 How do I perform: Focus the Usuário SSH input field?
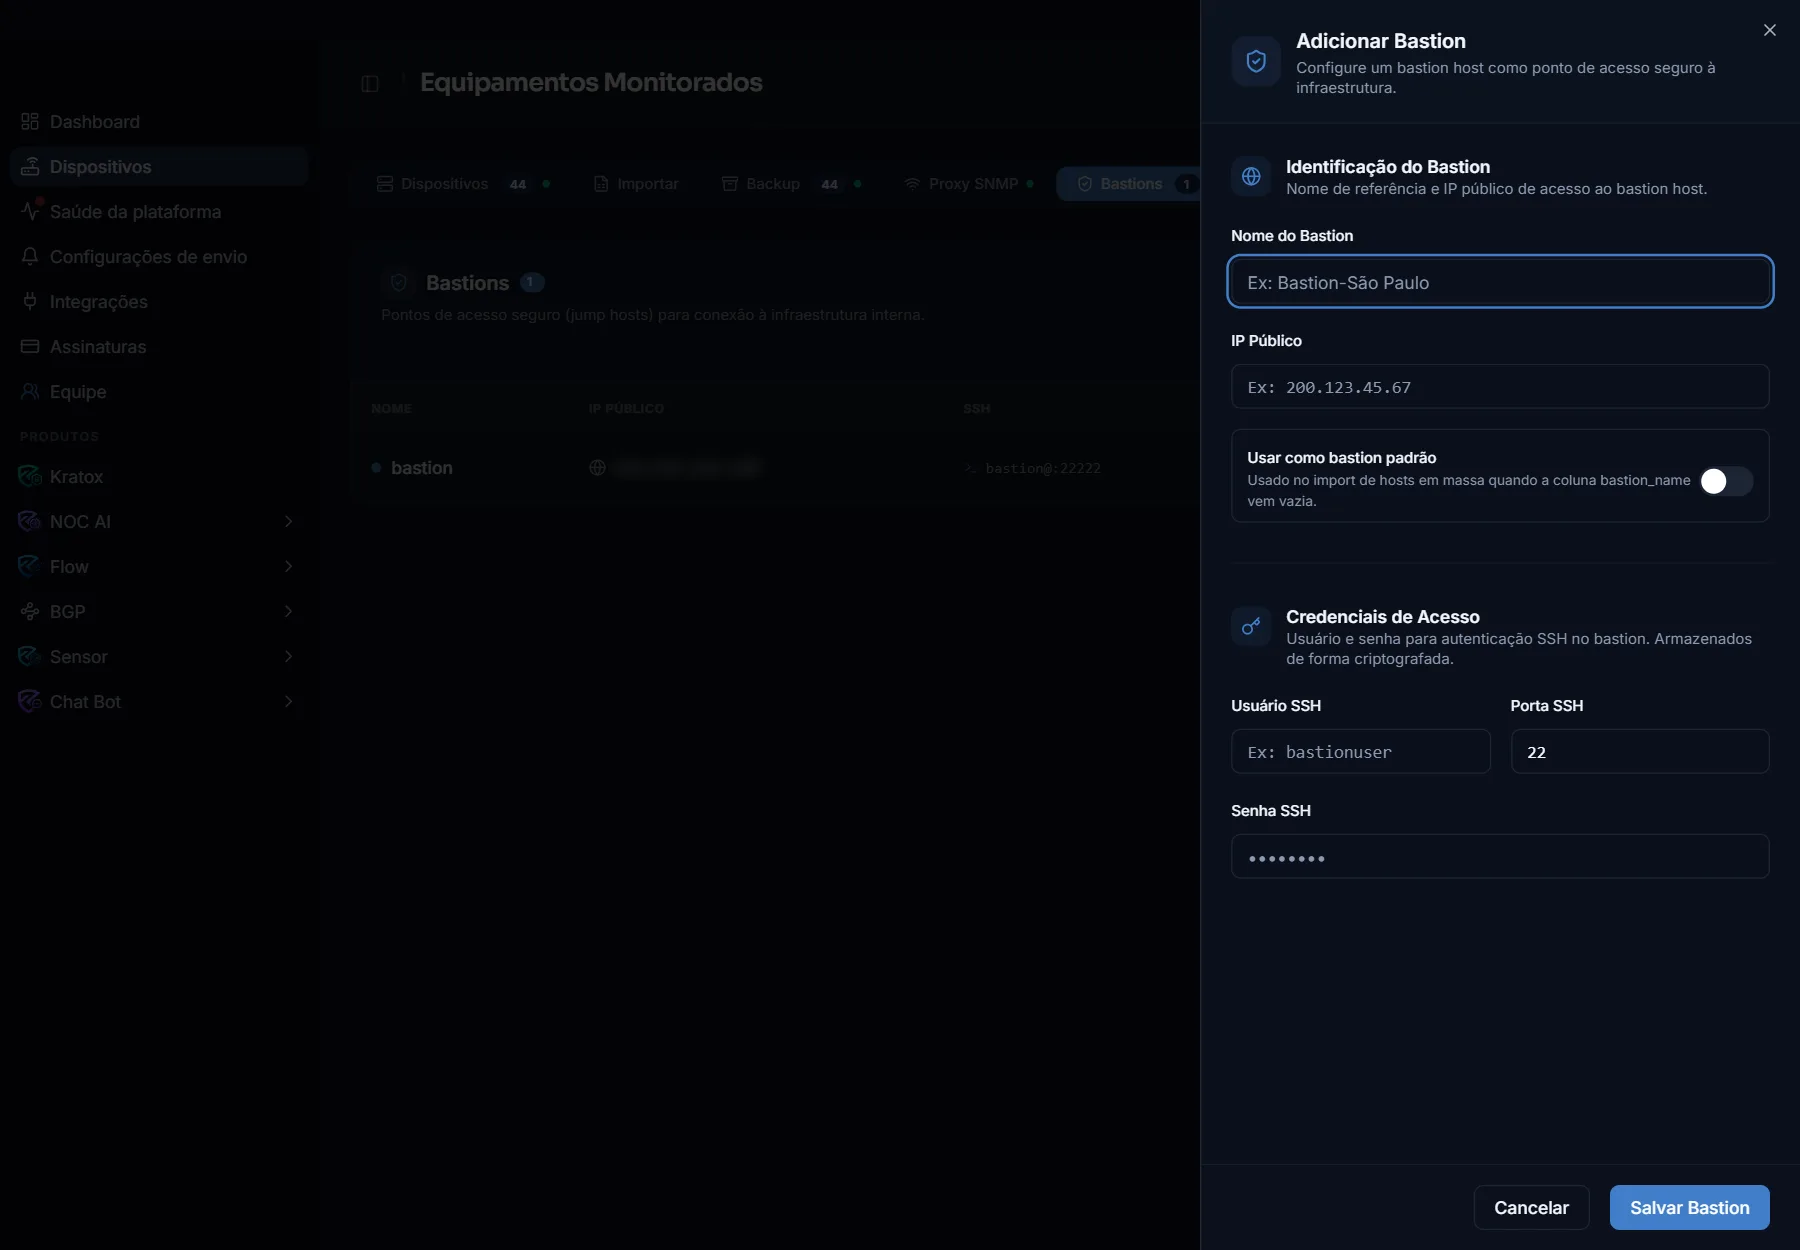[1360, 751]
